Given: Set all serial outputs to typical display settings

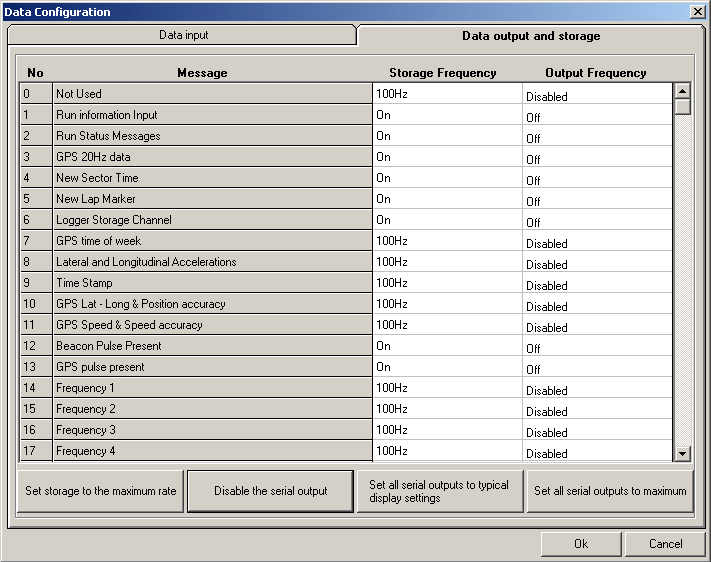Looking at the screenshot, I should [x=439, y=491].
